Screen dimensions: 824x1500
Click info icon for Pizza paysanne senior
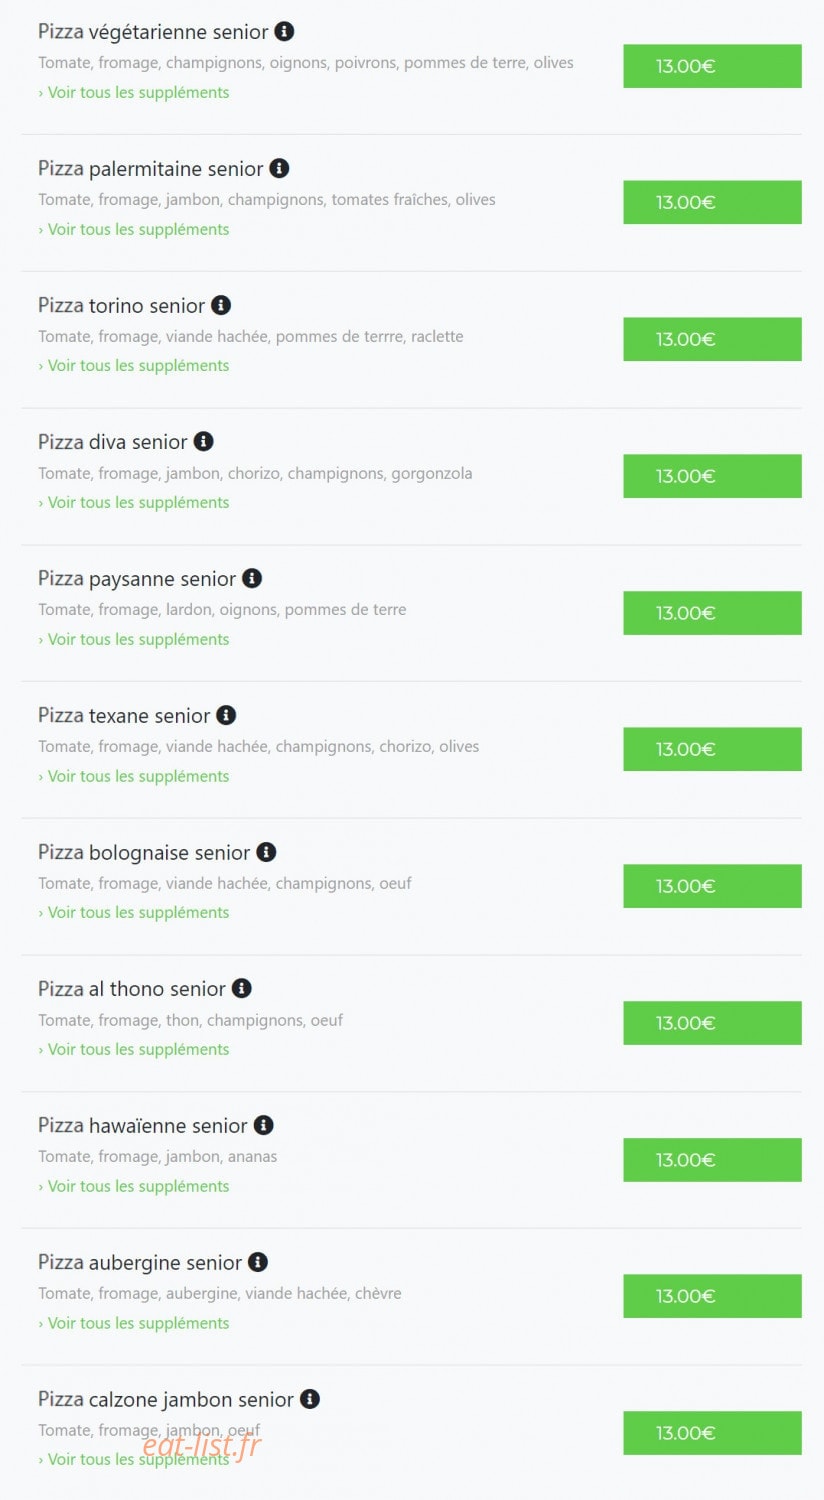[x=252, y=578]
